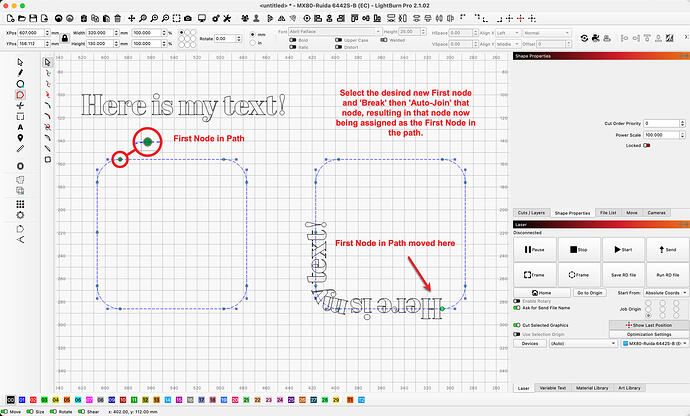Open Device settings wrench icon
The height and width of the screenshot is (416, 690).
pos(227,18)
